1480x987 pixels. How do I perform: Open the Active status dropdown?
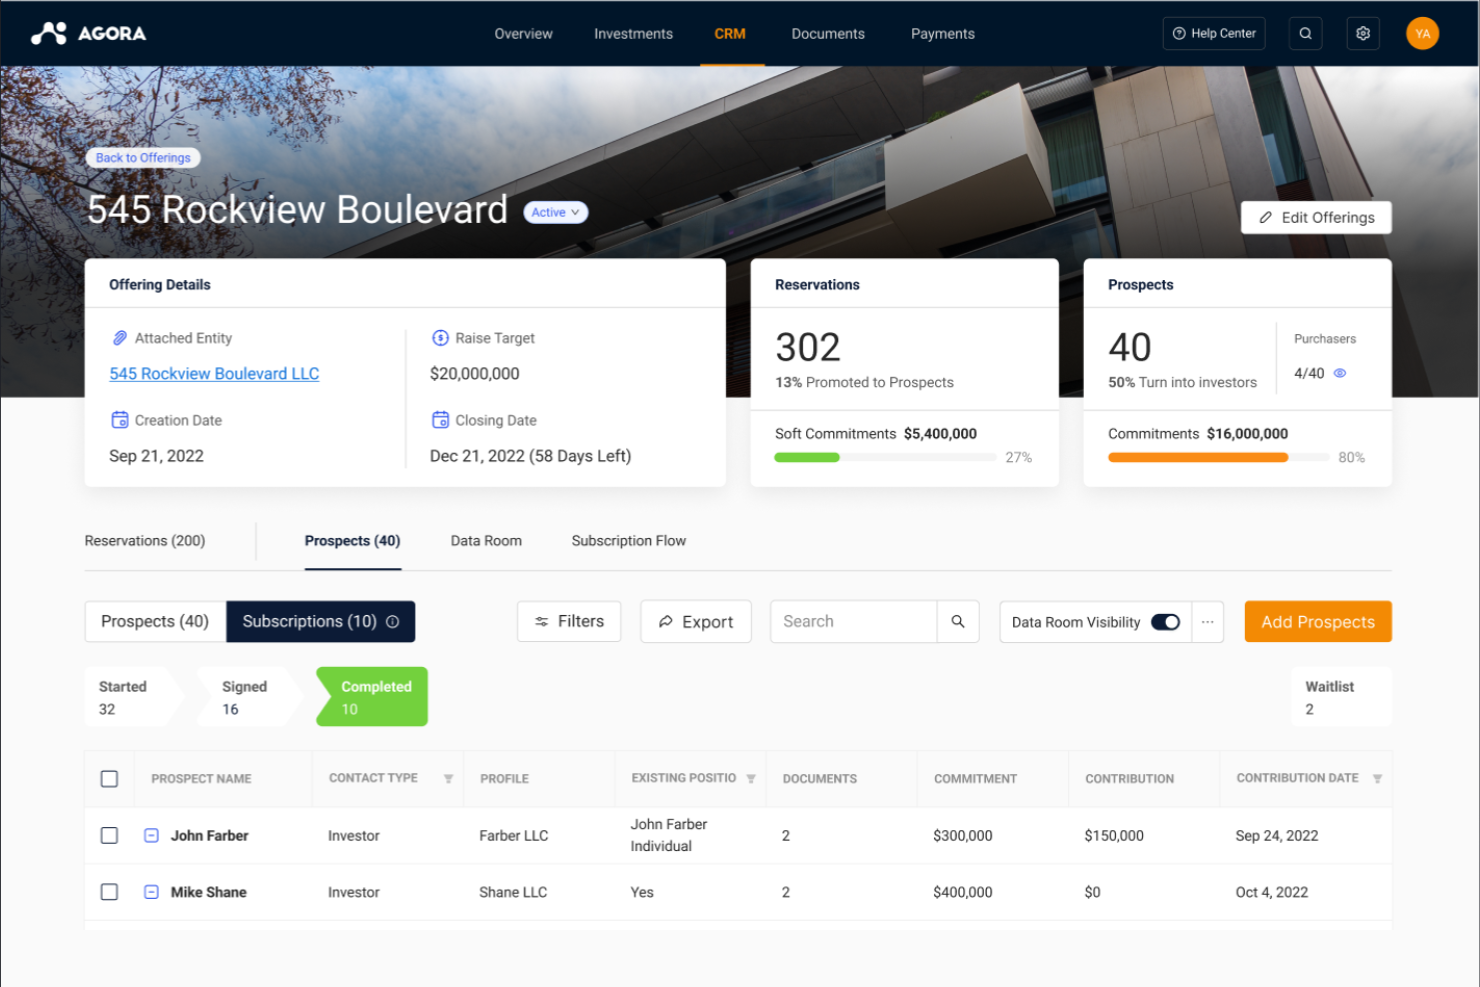(556, 212)
